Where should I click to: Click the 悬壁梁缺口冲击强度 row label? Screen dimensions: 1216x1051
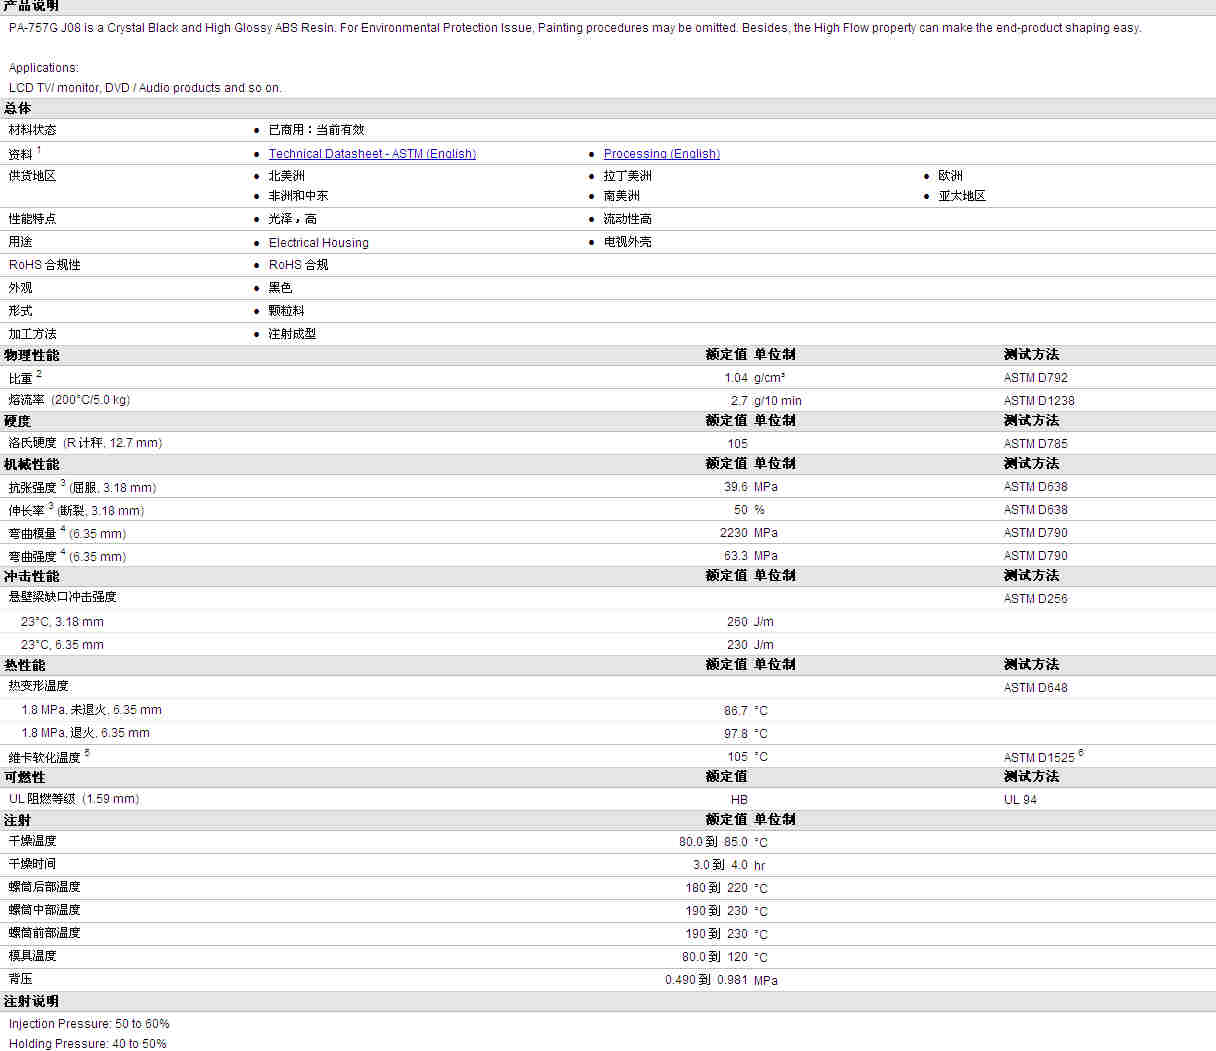point(62,597)
